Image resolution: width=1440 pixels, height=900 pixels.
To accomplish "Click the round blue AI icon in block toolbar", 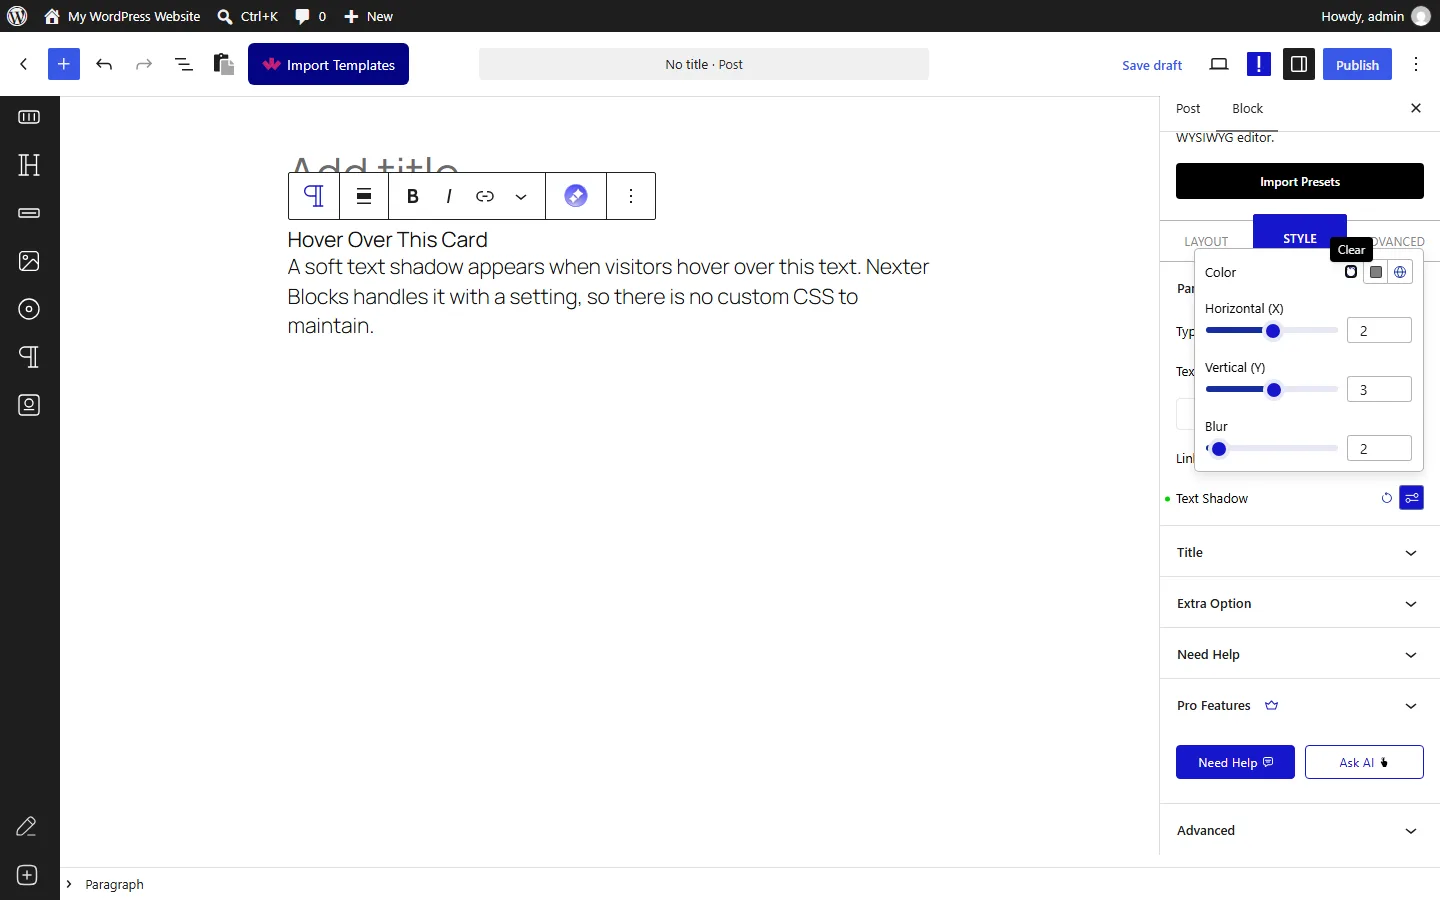I will tap(576, 196).
